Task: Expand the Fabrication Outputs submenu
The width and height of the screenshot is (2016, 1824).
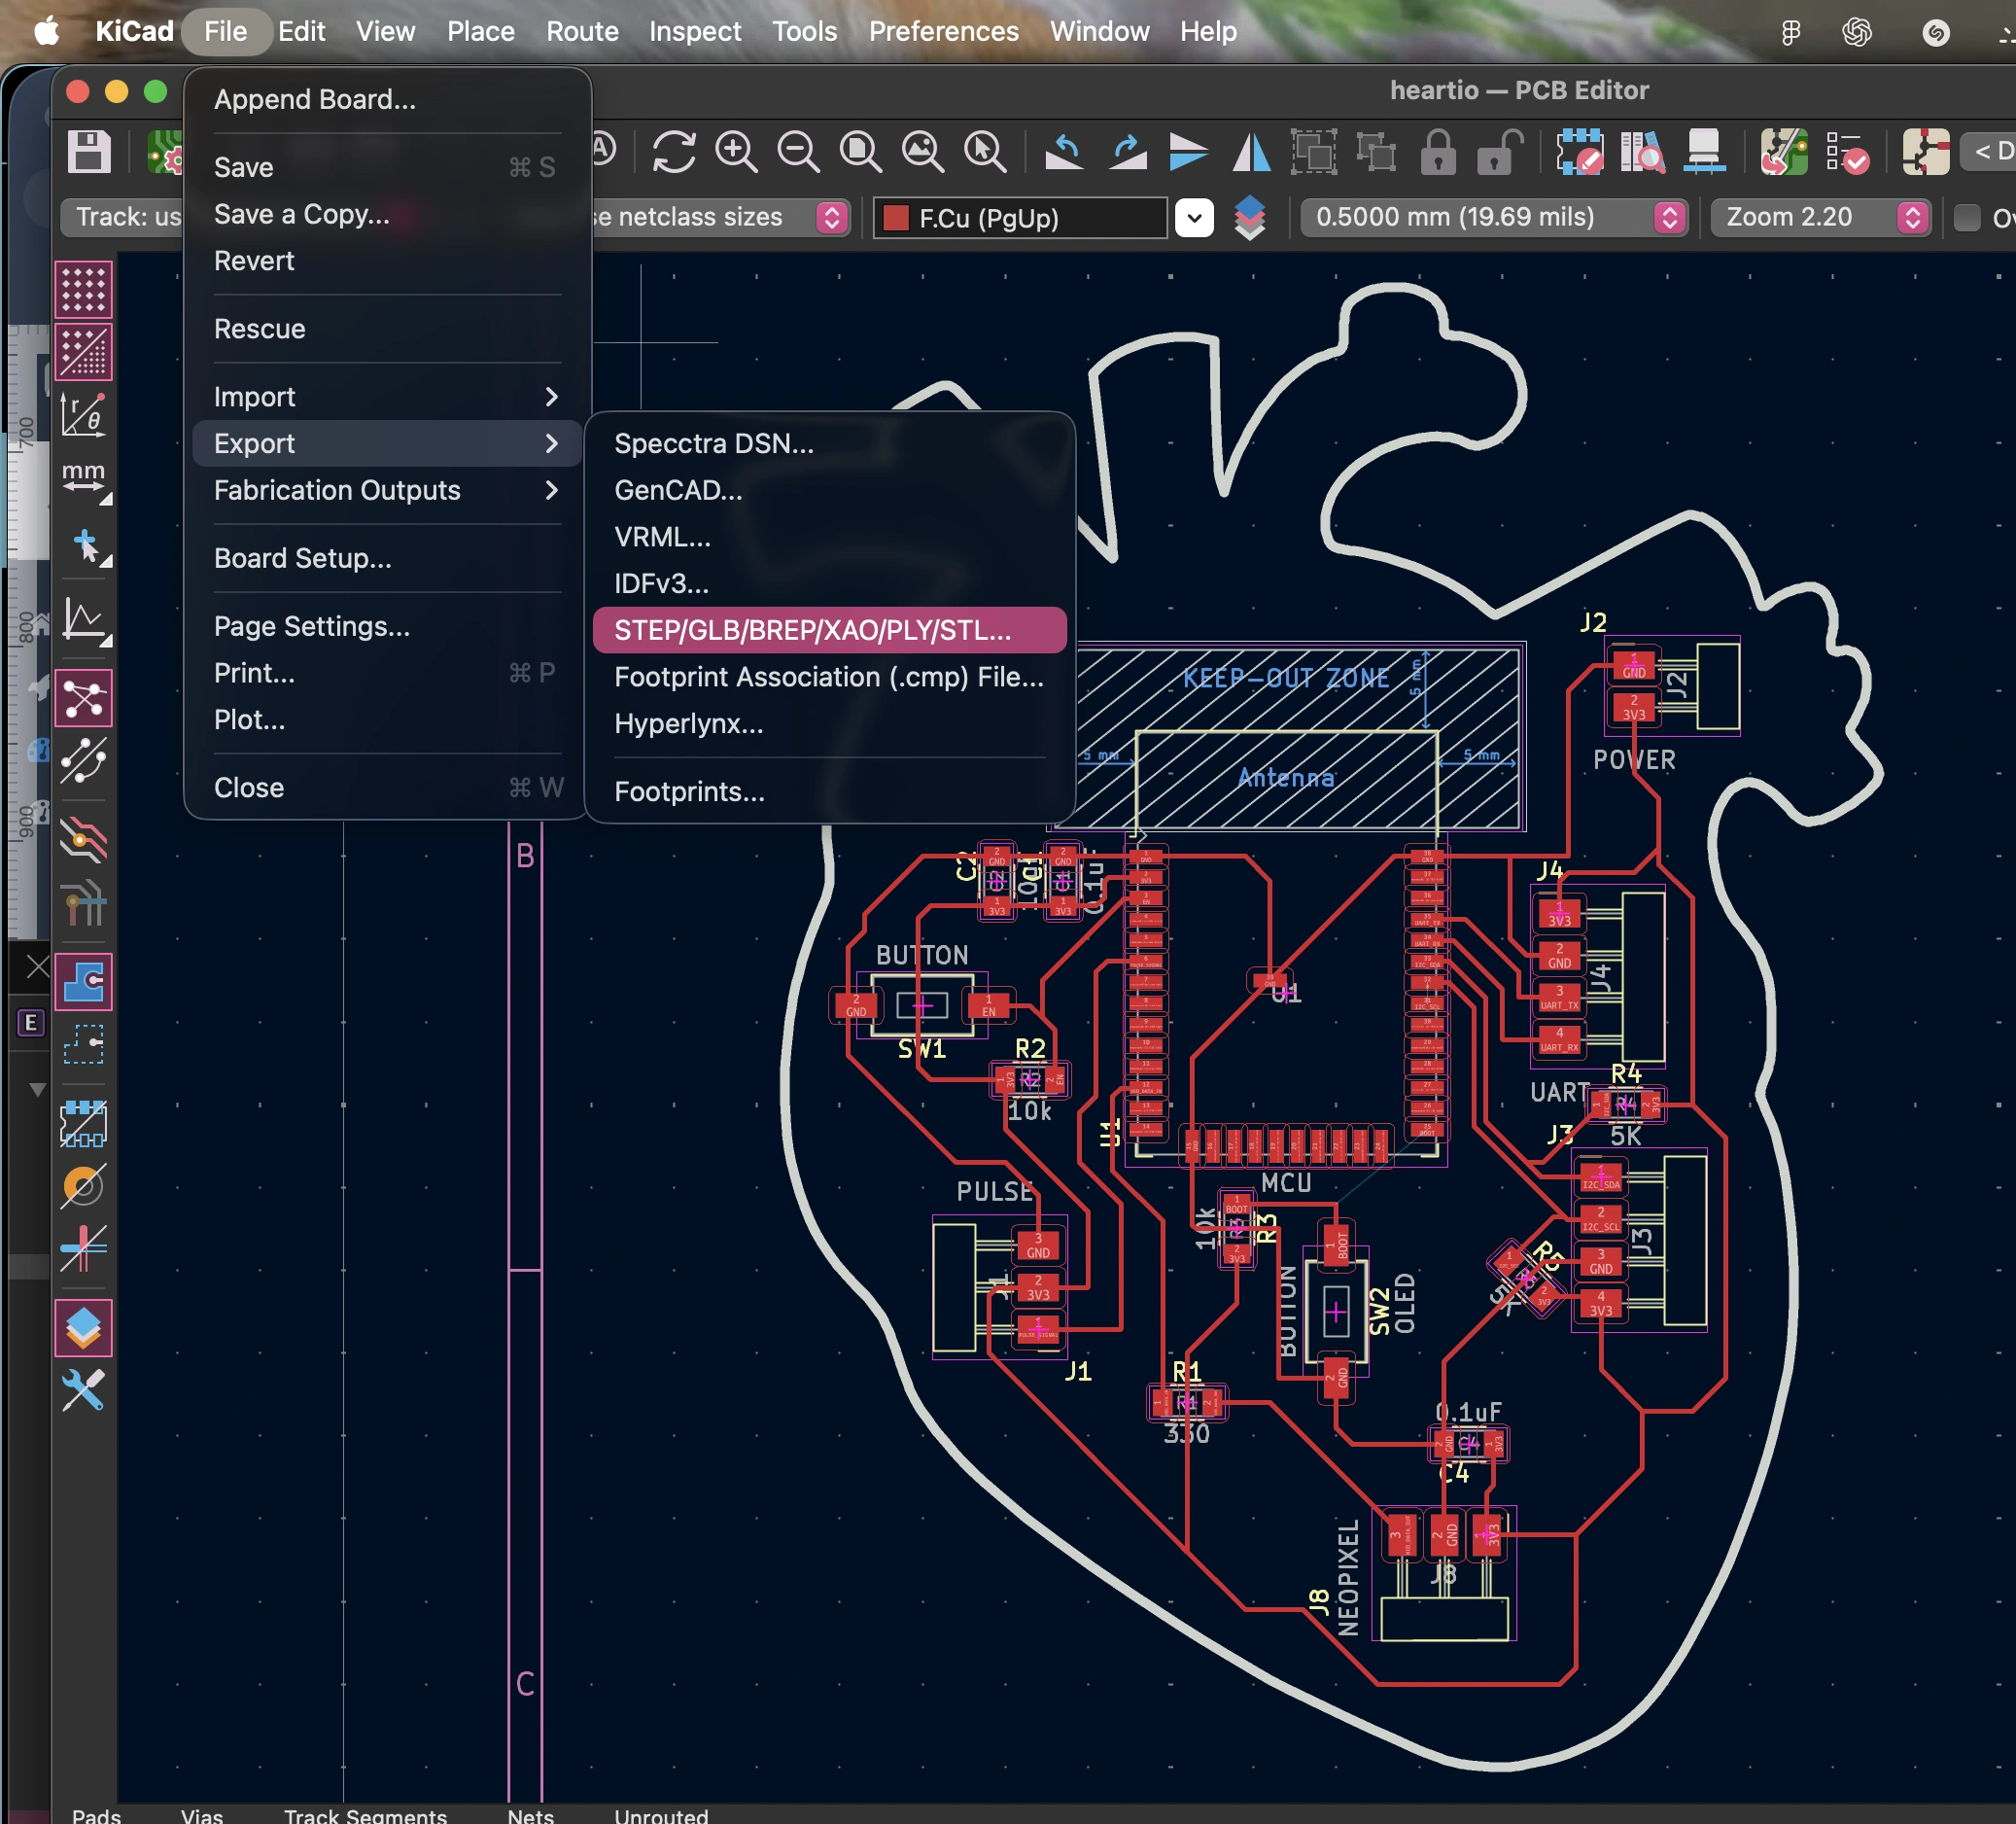Action: click(x=386, y=490)
